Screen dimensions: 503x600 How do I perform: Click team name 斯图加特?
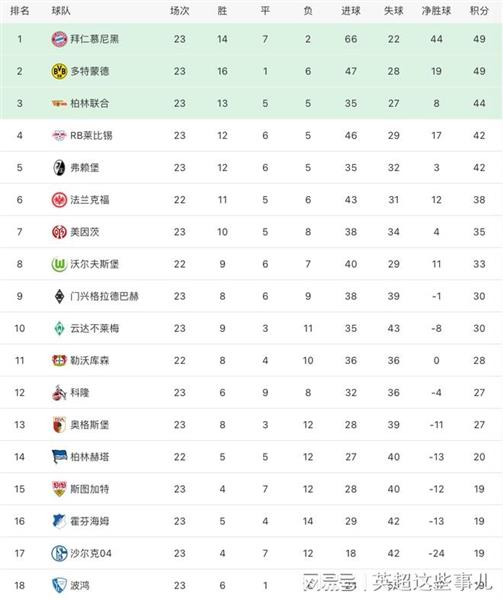click(90, 489)
